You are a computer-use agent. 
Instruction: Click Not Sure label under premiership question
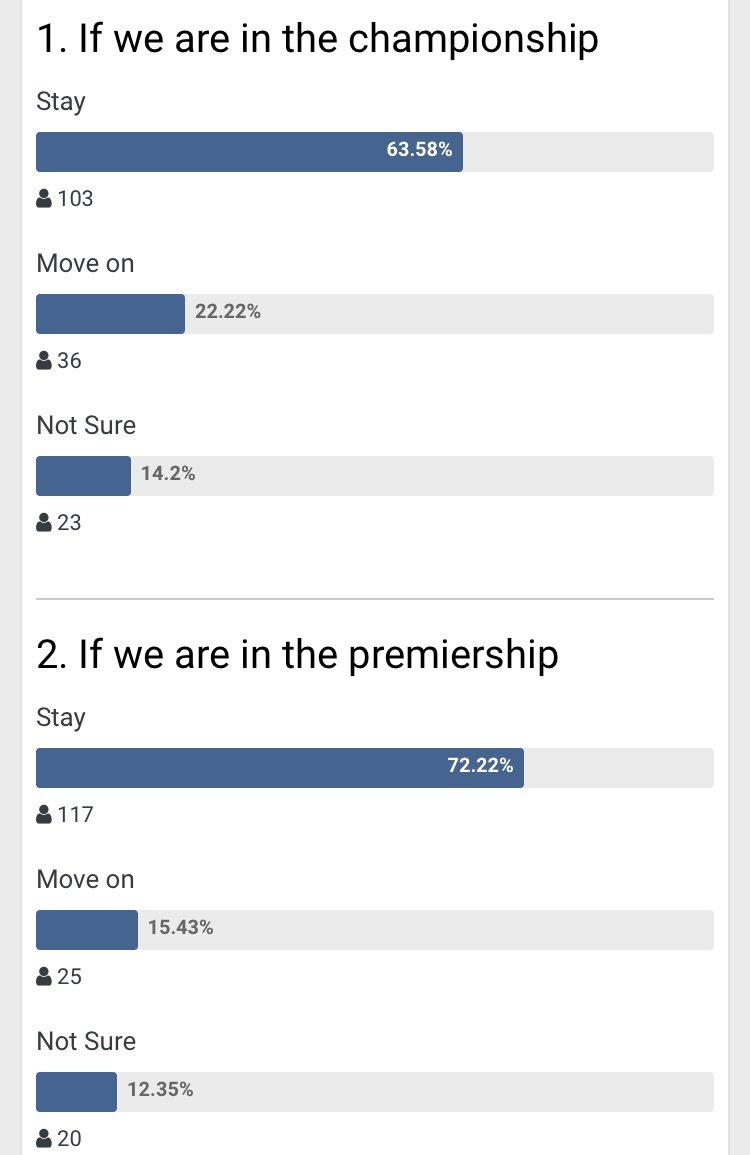click(x=86, y=1041)
